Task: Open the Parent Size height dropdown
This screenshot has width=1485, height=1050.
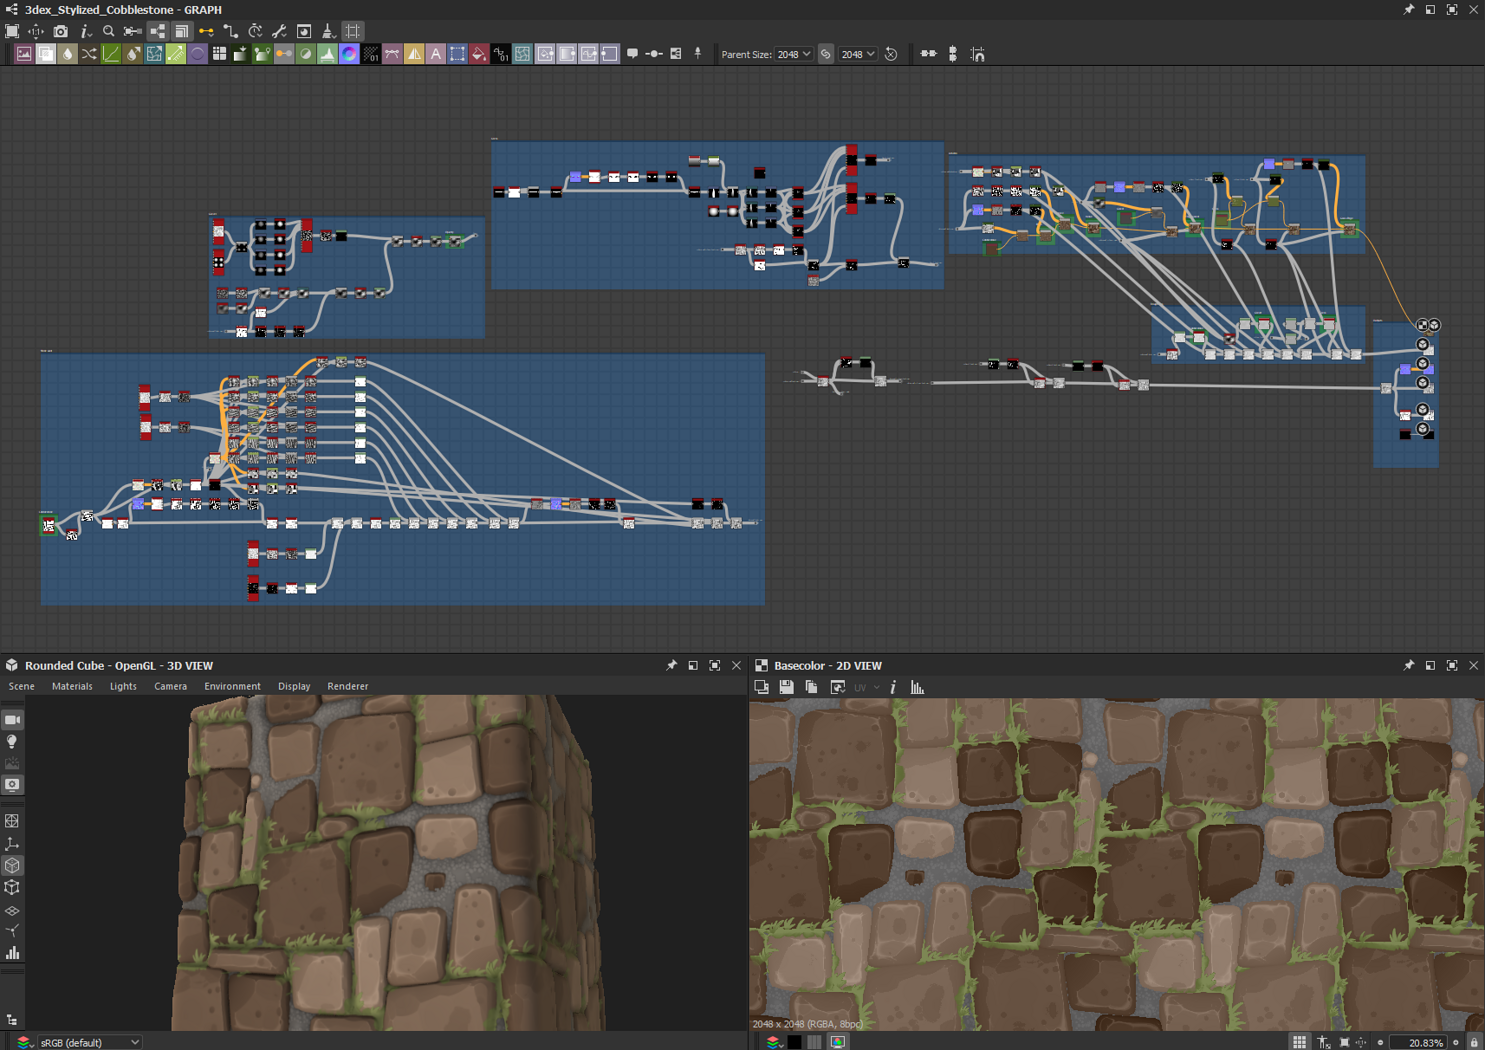Action: (x=858, y=55)
